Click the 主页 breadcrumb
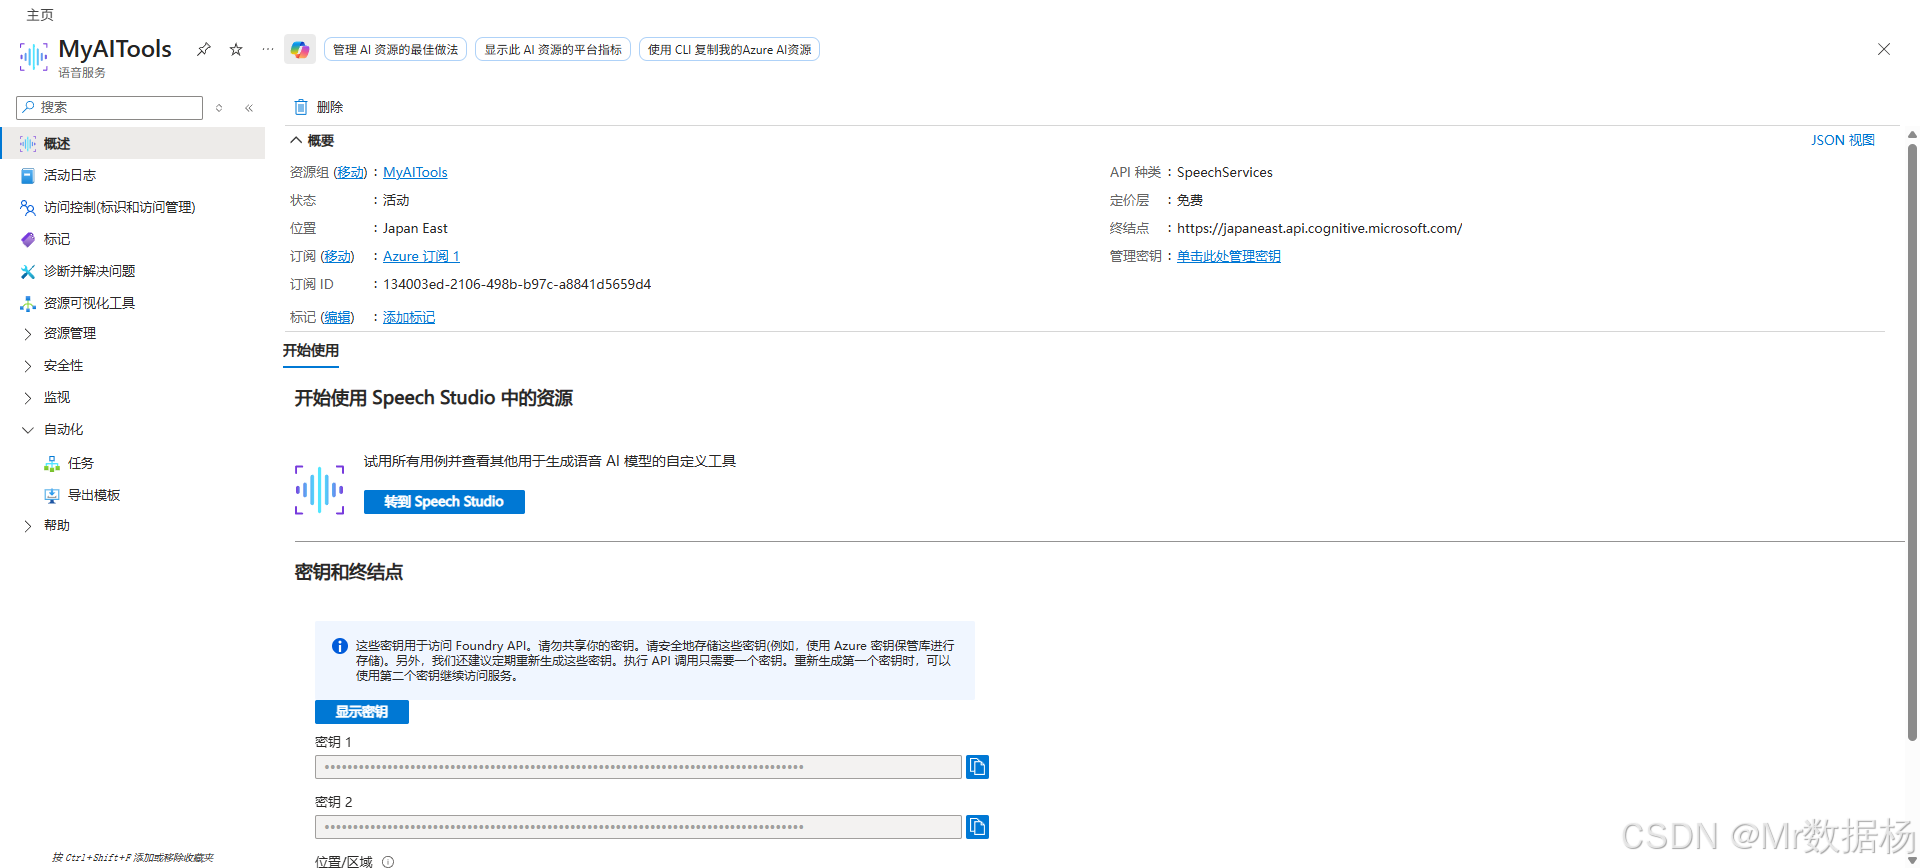 (x=40, y=15)
